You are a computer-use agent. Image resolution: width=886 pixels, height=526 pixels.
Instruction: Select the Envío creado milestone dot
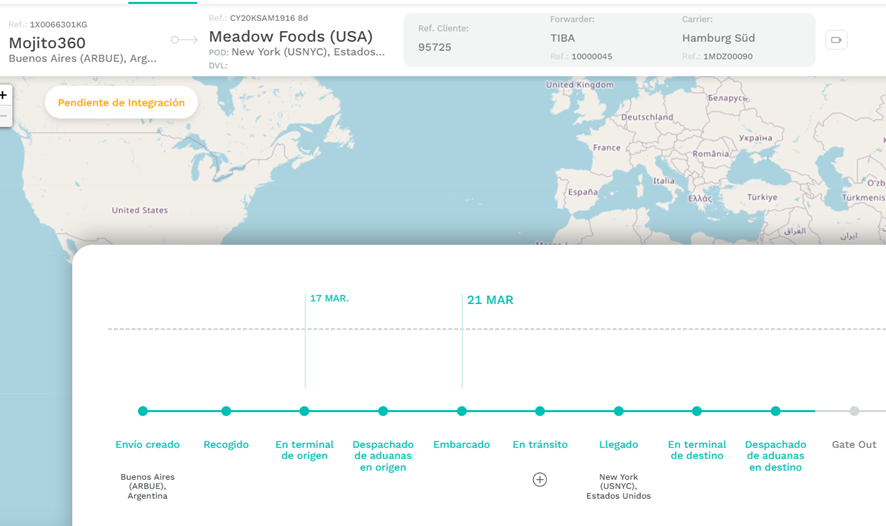(143, 411)
